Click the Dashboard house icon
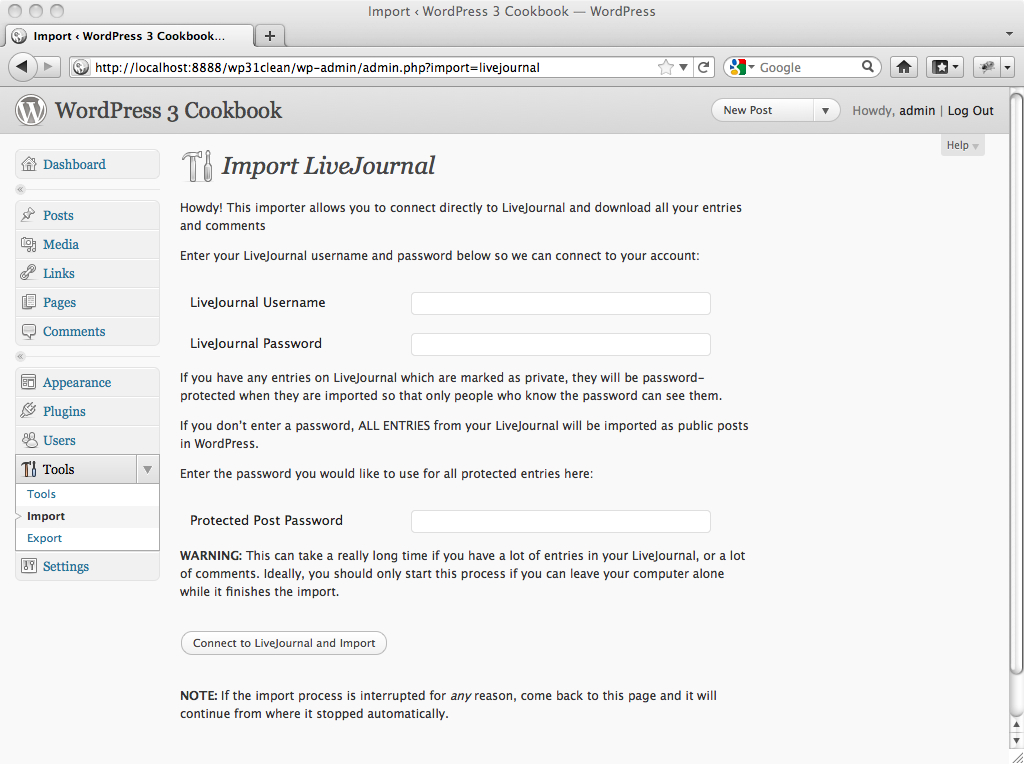This screenshot has width=1024, height=764. (29, 164)
